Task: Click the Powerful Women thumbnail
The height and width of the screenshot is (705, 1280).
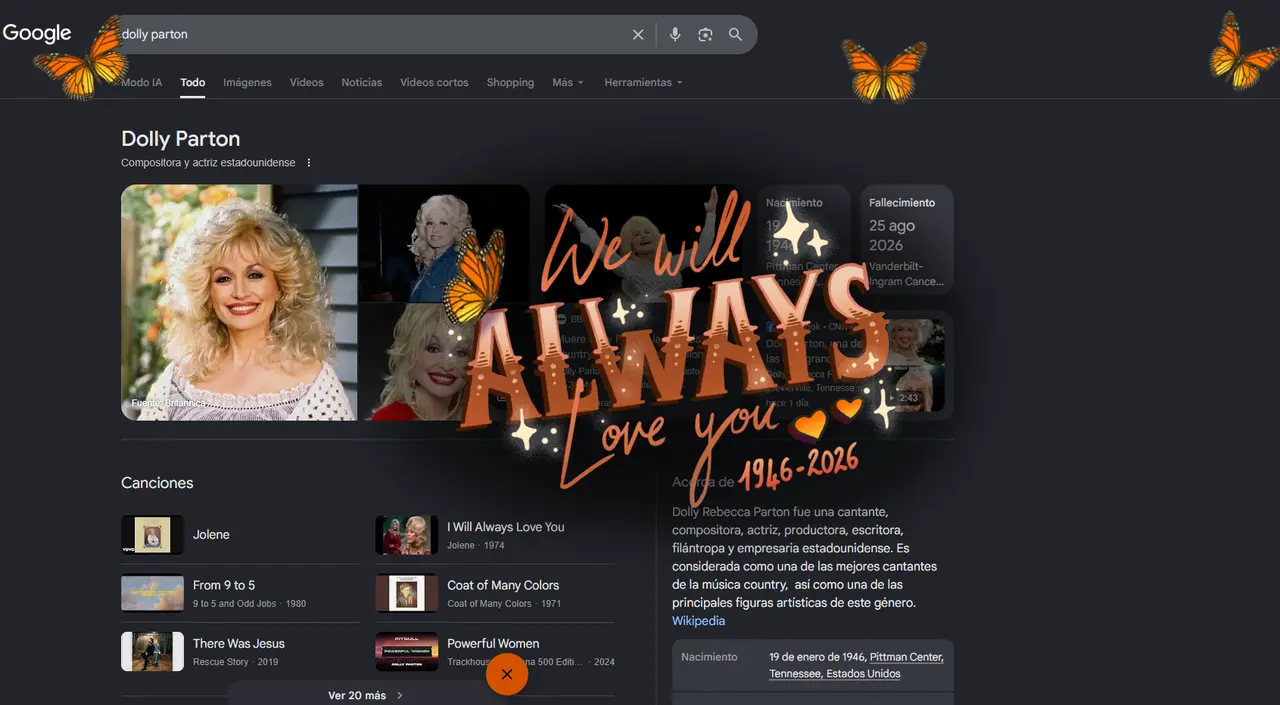Action: (x=407, y=651)
